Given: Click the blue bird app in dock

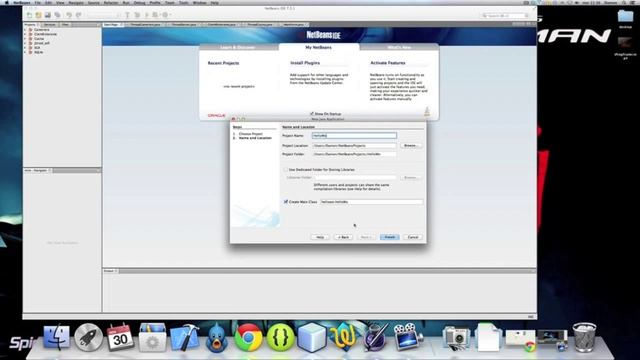Looking at the screenshot, I should pyautogui.click(x=216, y=337).
